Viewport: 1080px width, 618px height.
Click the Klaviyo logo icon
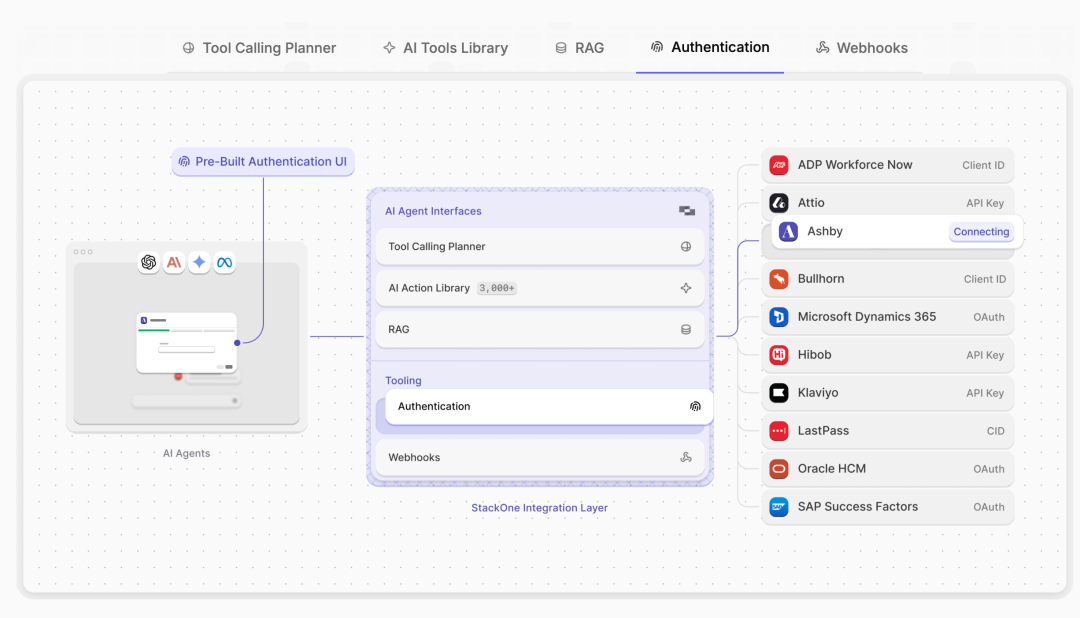click(779, 393)
